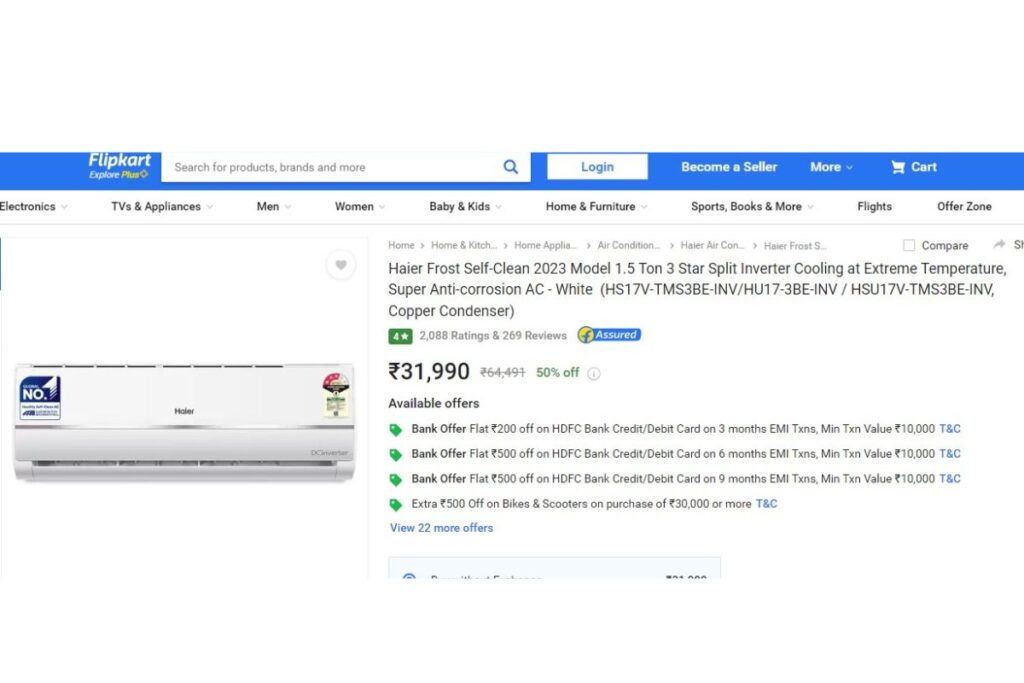Open T&C for ₹200 off 3 months EMI
This screenshot has height=683, width=1024.
click(950, 429)
